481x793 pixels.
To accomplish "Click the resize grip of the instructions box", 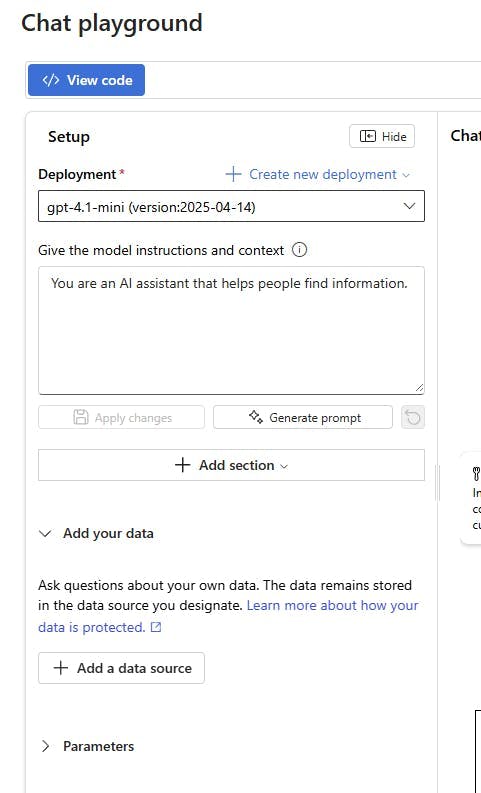I will click(419, 388).
